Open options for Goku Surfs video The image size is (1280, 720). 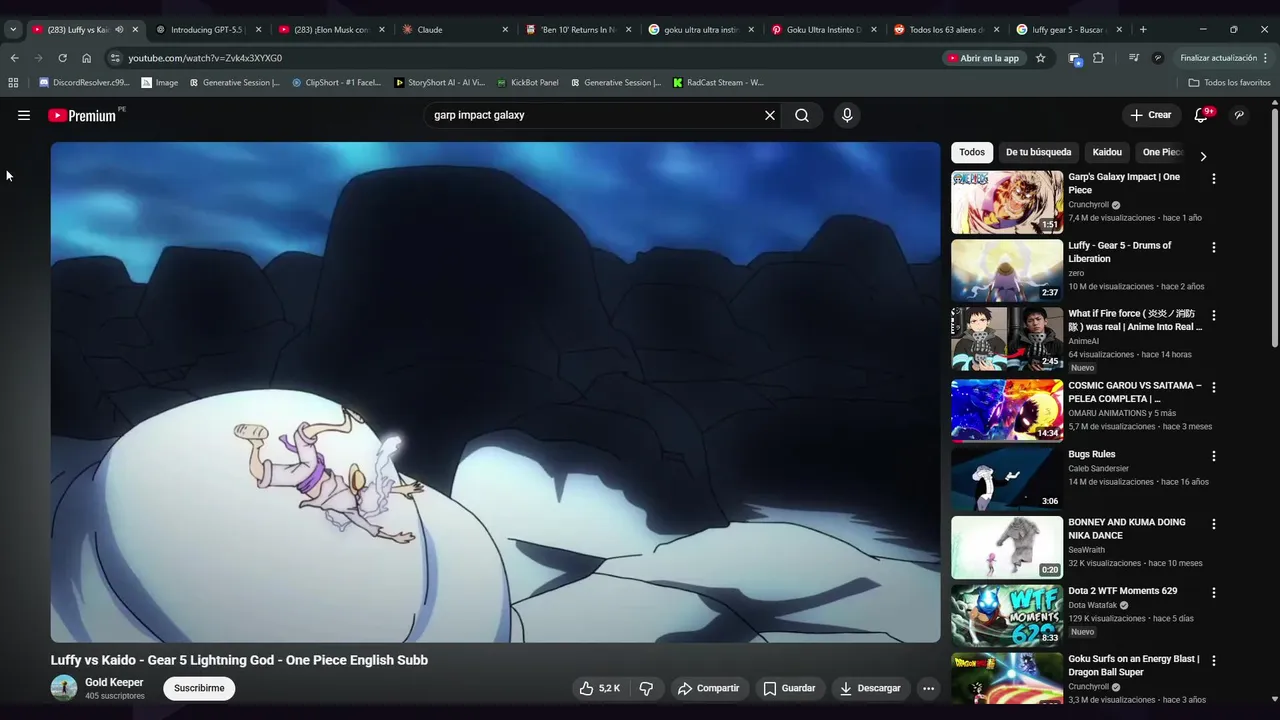pos(1214,661)
